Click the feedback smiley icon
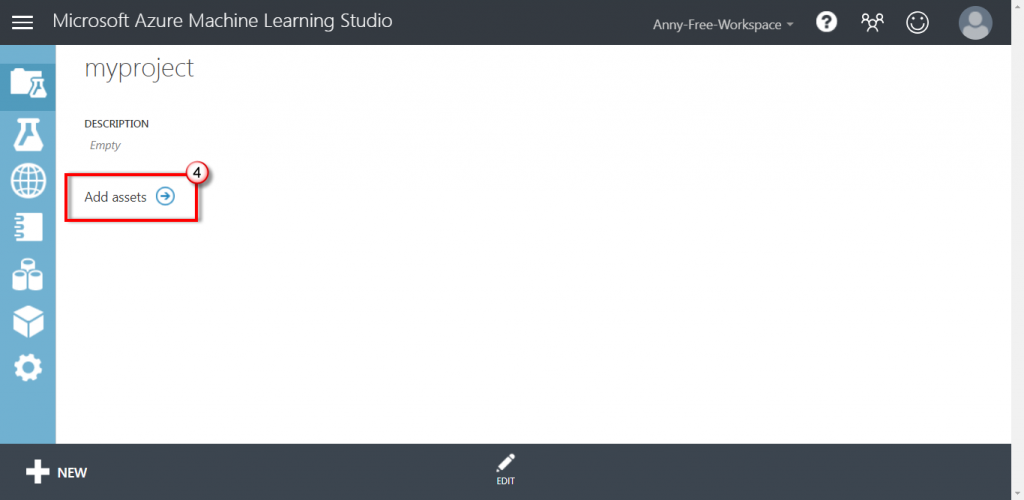The image size is (1024, 500). point(918,23)
